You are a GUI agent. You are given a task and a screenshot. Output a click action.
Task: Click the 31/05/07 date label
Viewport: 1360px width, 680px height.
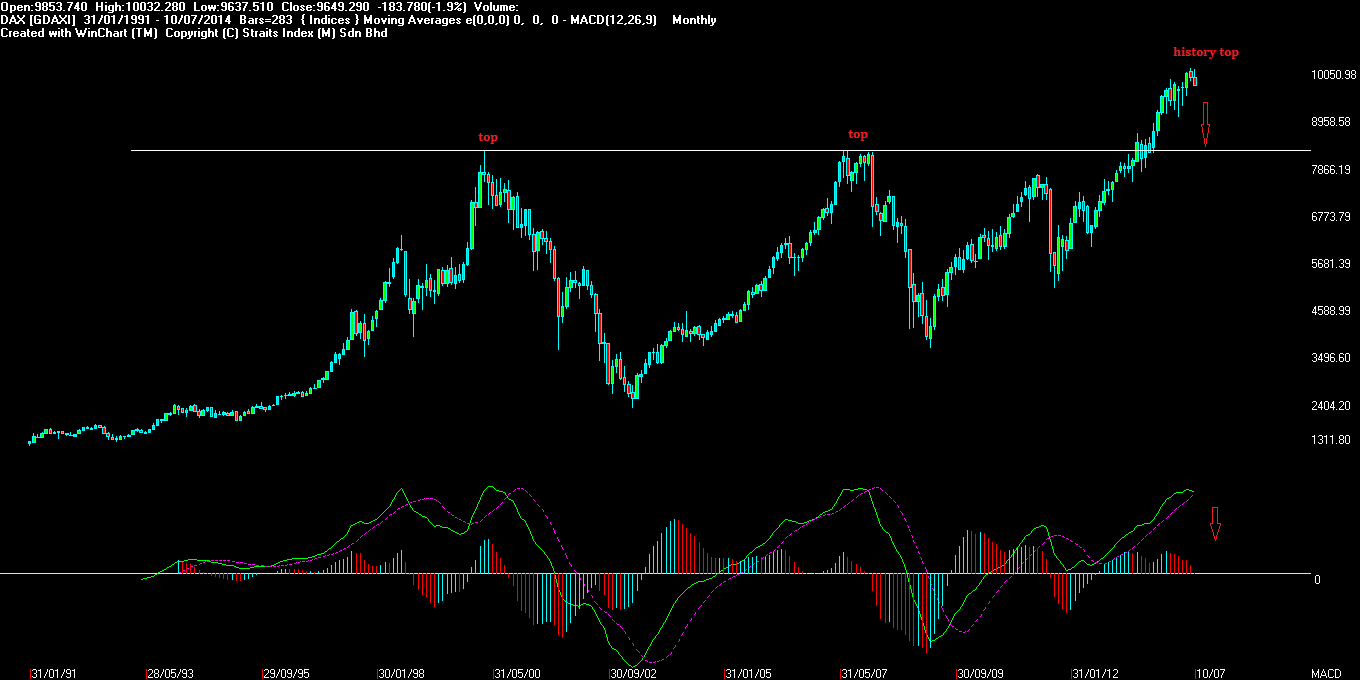pos(865,673)
